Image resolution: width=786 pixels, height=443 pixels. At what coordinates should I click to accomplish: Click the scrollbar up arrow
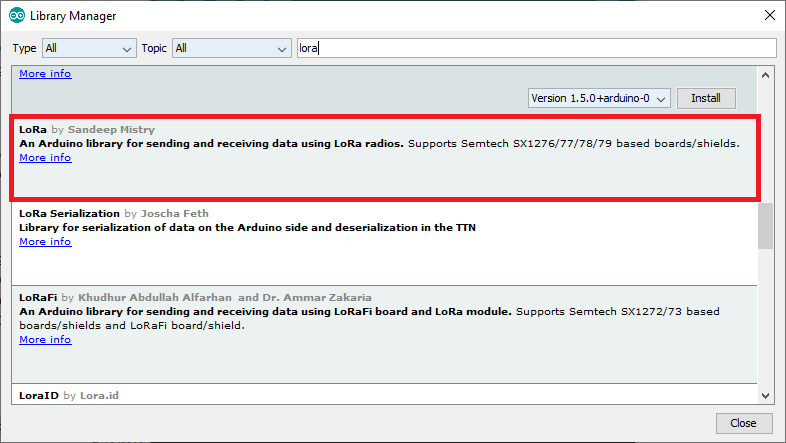tap(766, 76)
